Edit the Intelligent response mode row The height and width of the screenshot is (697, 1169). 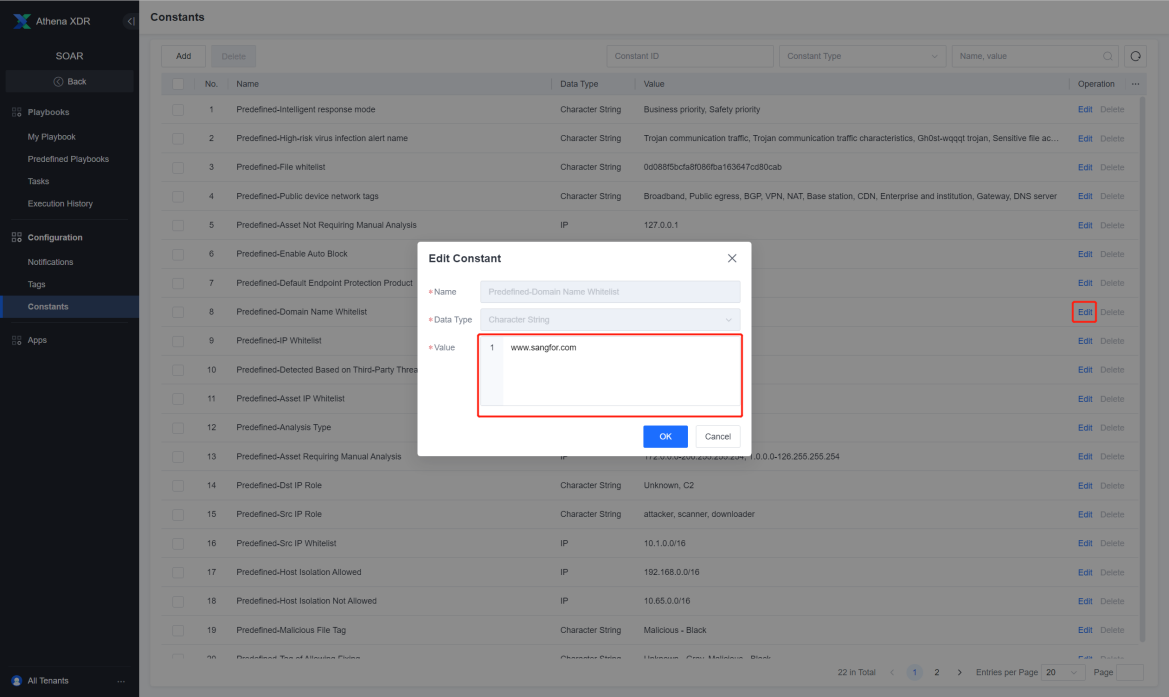tap(1085, 110)
